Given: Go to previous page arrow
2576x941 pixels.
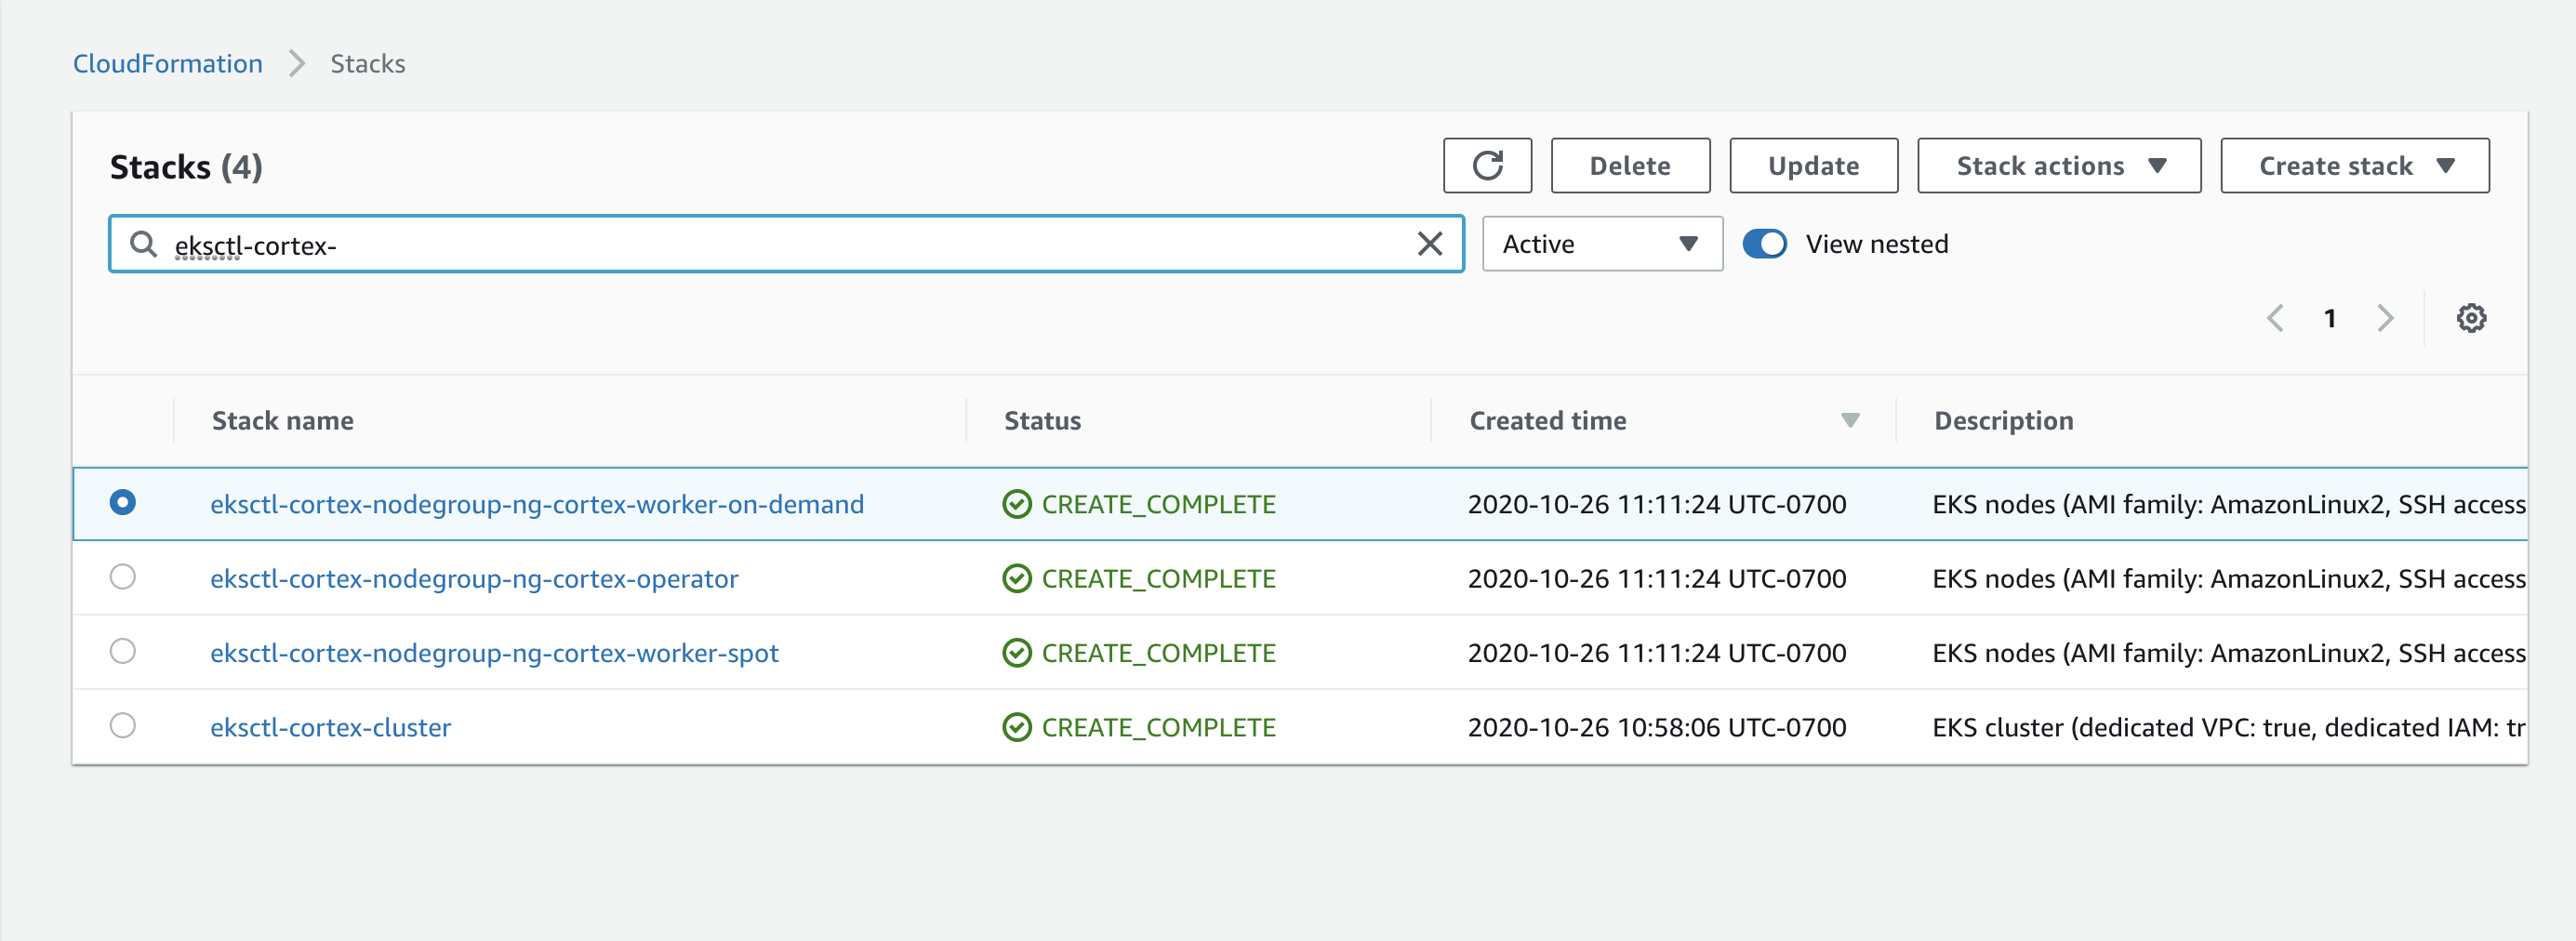Looking at the screenshot, I should tap(2275, 318).
